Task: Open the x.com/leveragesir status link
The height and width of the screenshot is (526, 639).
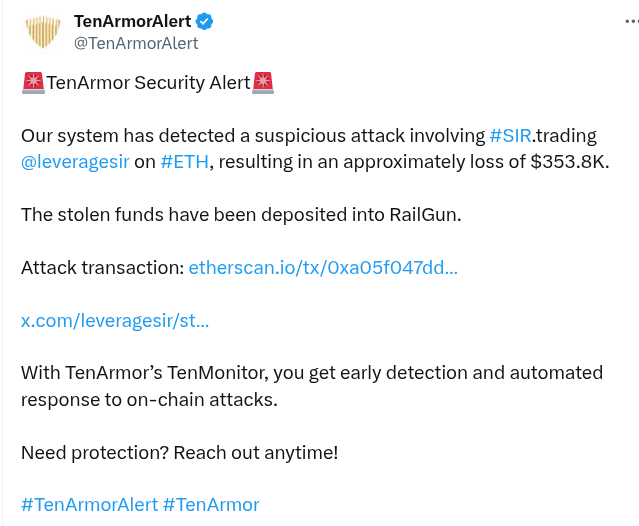Action: (115, 321)
